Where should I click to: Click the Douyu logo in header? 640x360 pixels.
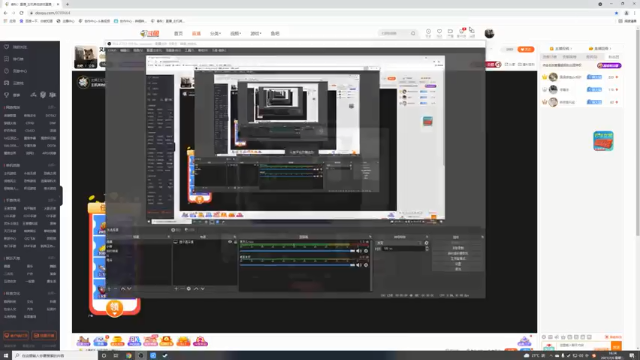point(150,33)
